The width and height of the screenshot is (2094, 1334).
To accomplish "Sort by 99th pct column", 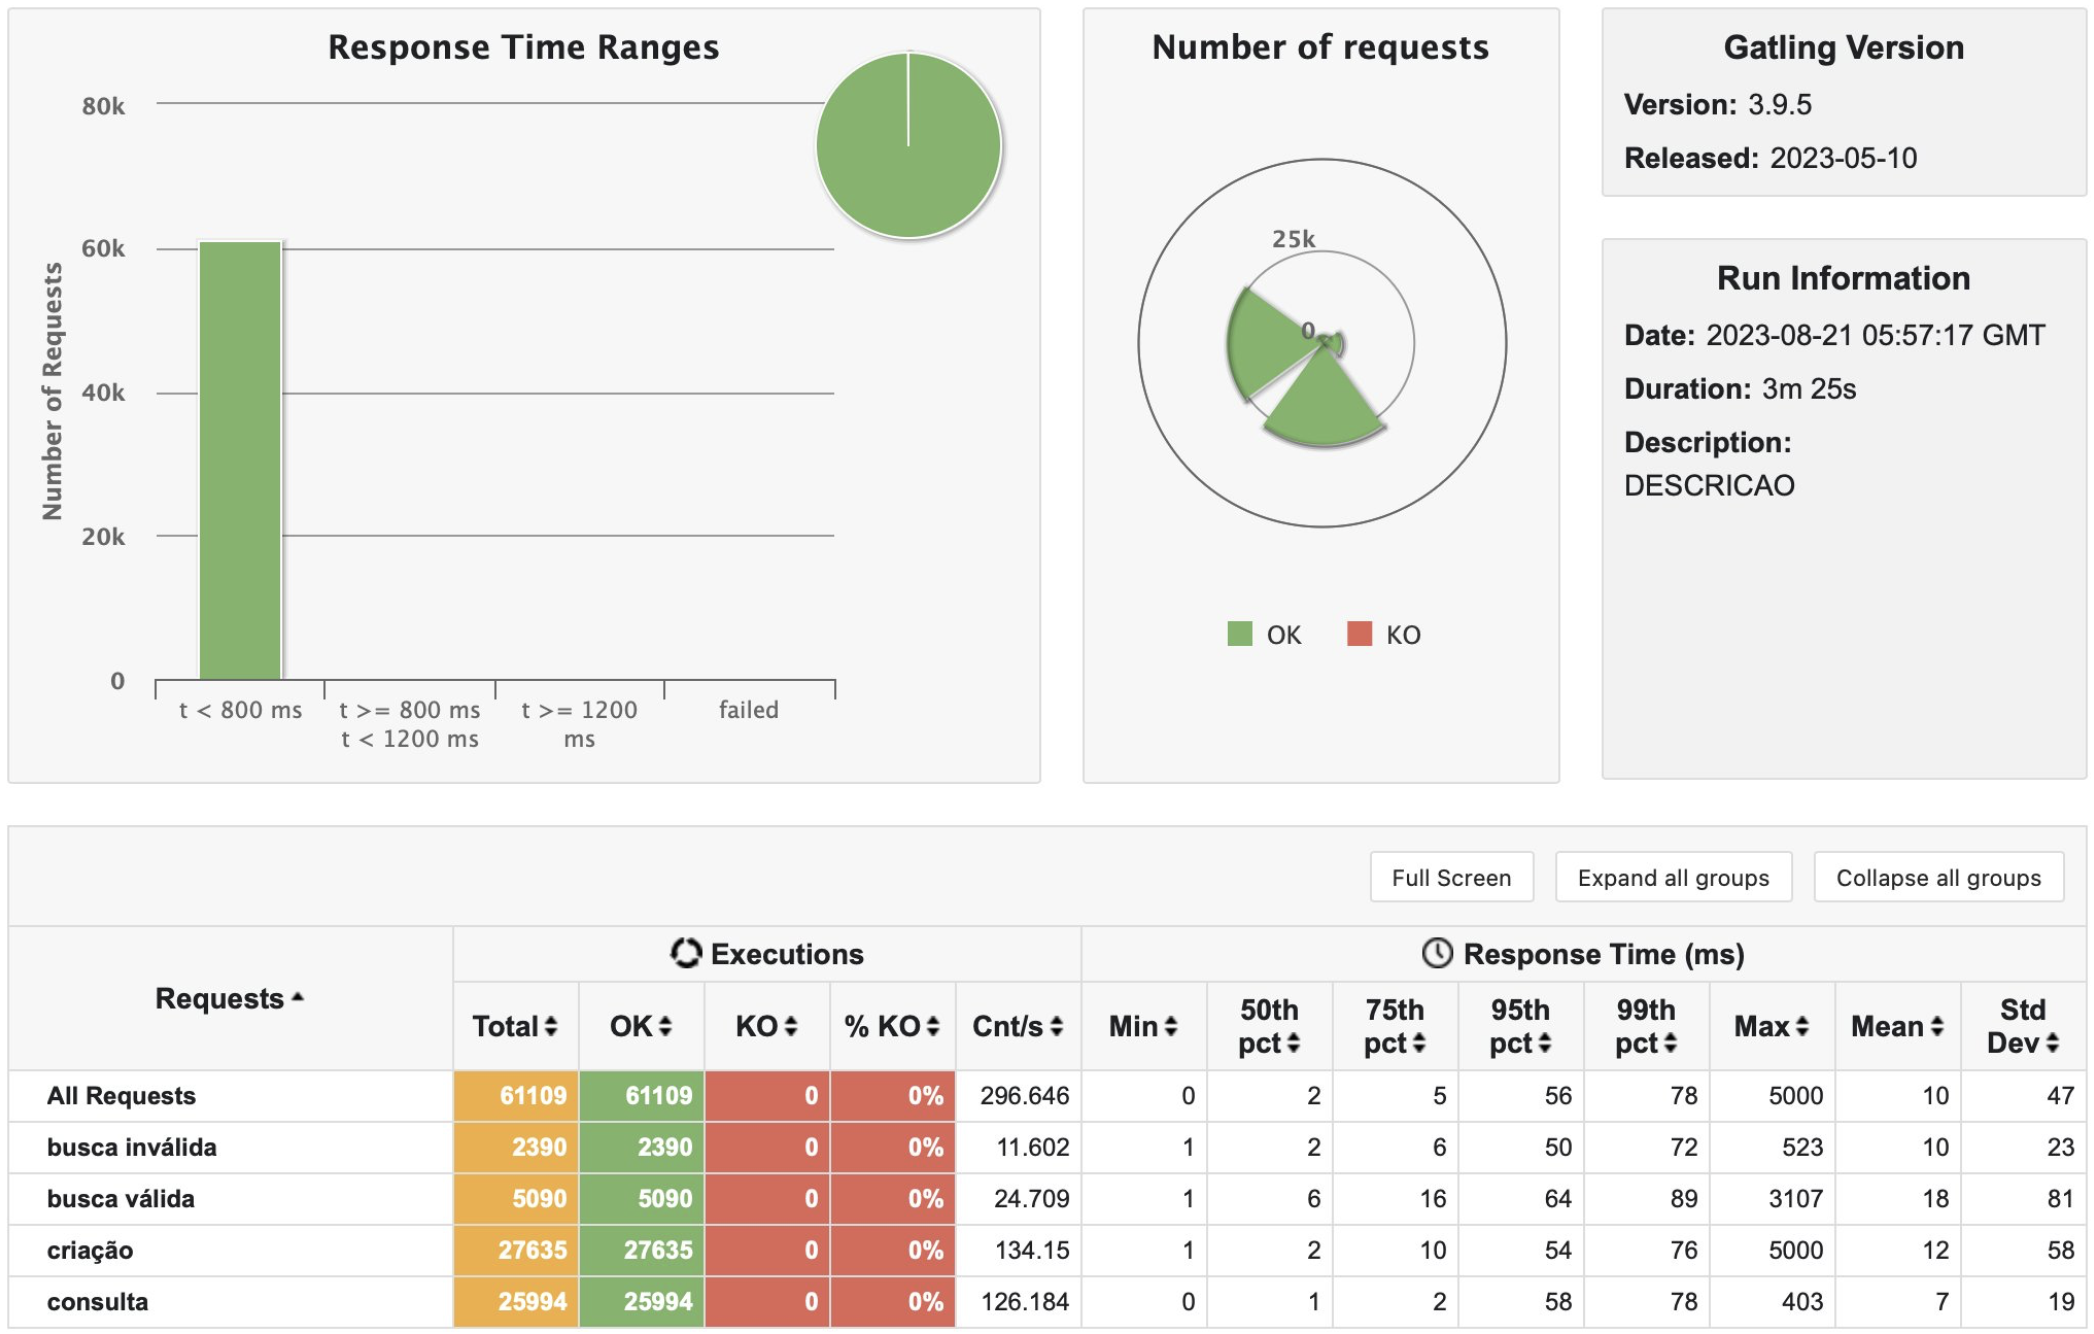I will 1646,1026.
